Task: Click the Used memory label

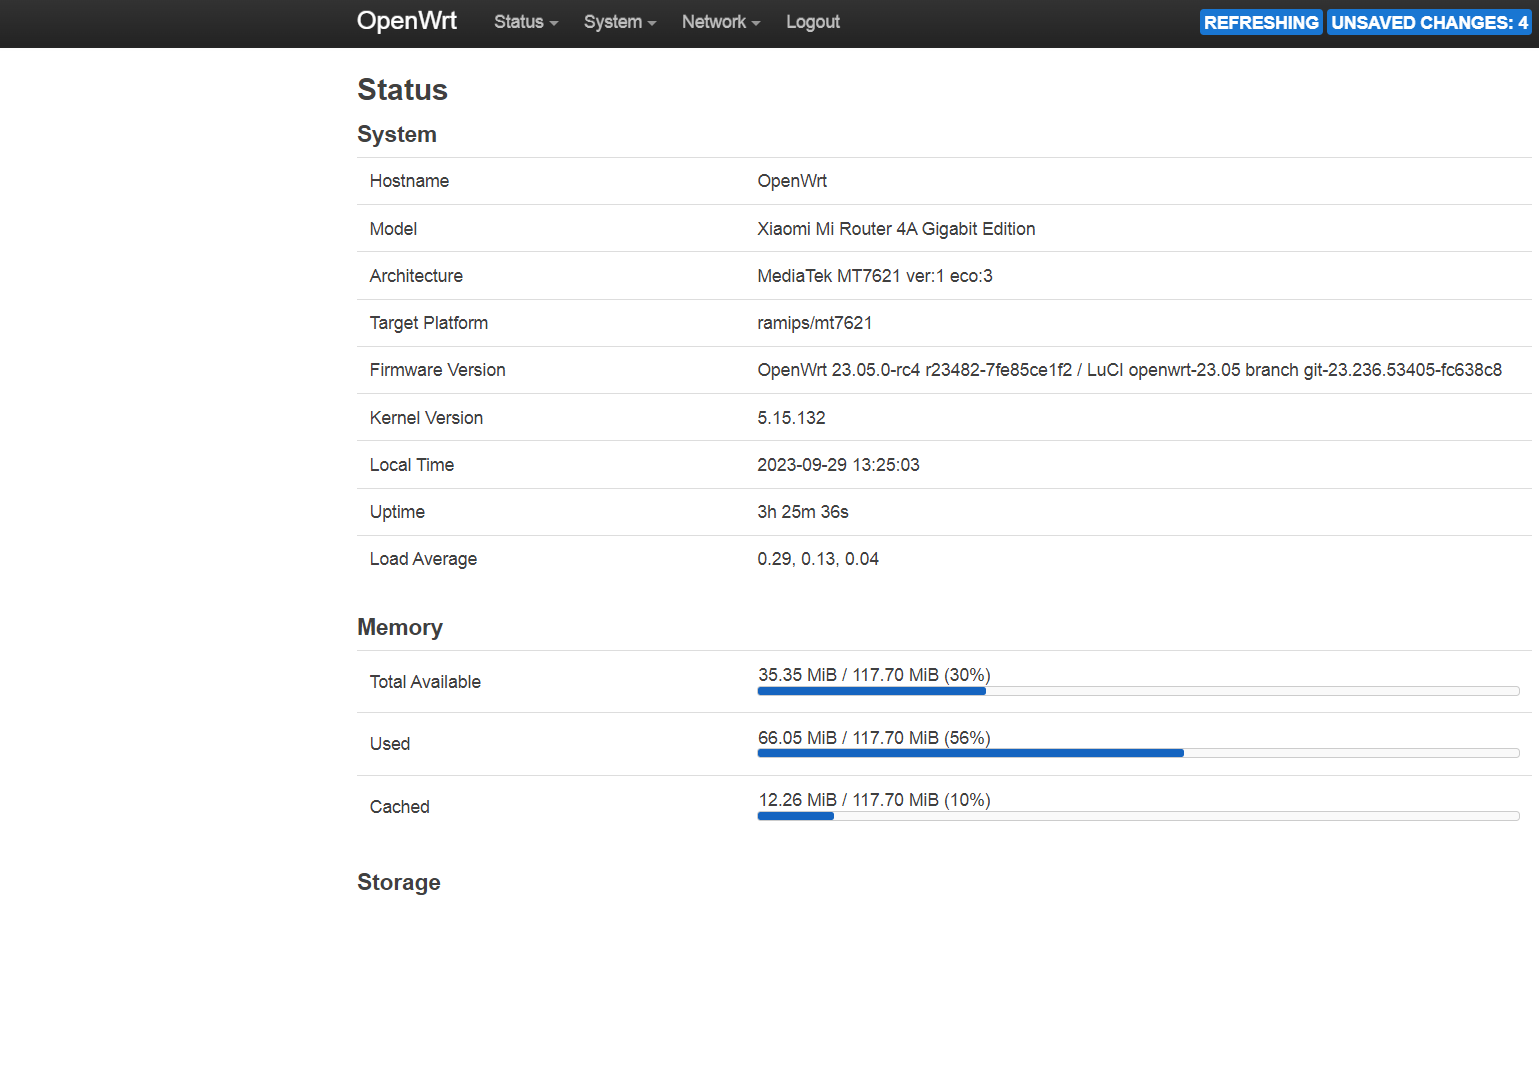Action: (390, 744)
